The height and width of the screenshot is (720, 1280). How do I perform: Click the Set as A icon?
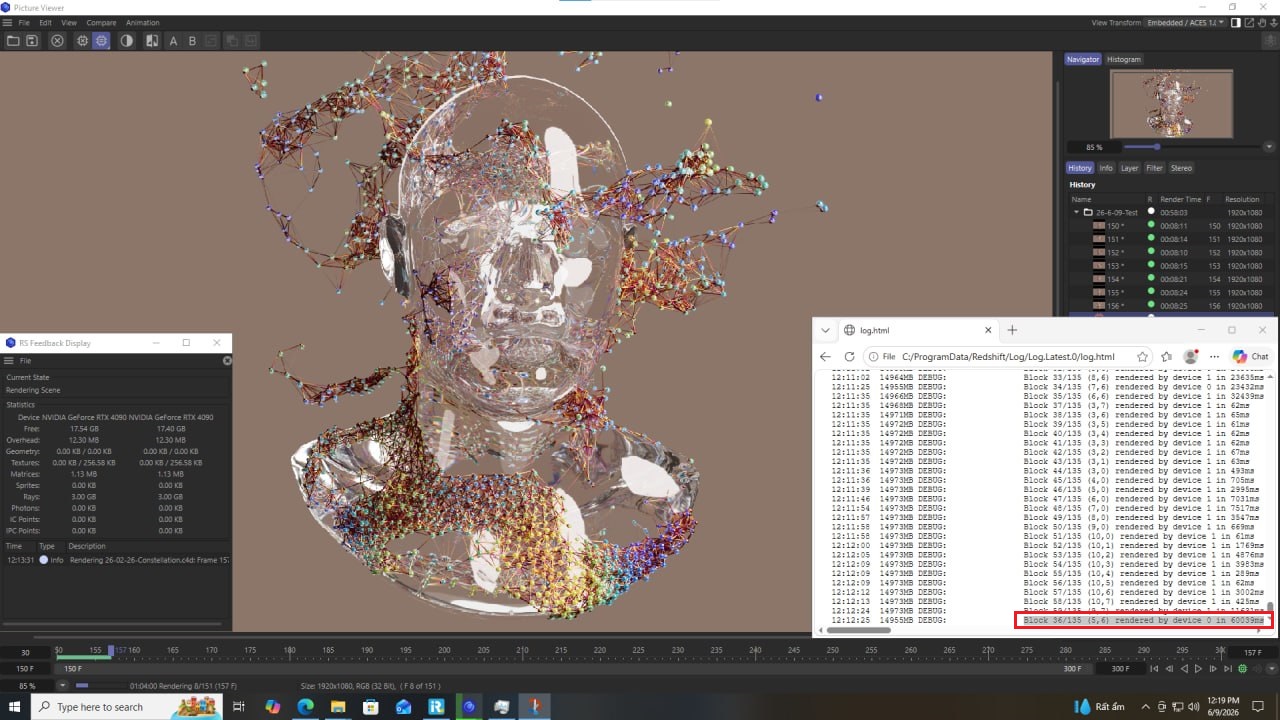pos(173,41)
